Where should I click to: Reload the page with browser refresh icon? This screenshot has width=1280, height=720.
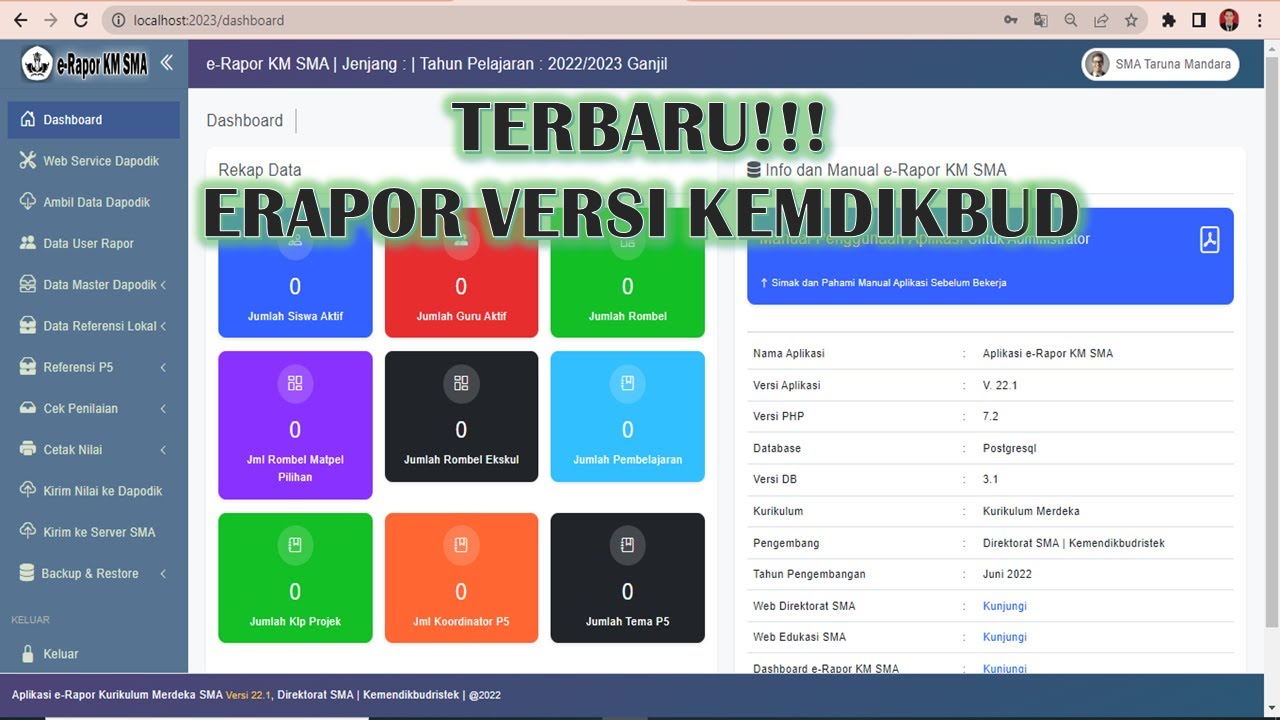click(x=82, y=20)
